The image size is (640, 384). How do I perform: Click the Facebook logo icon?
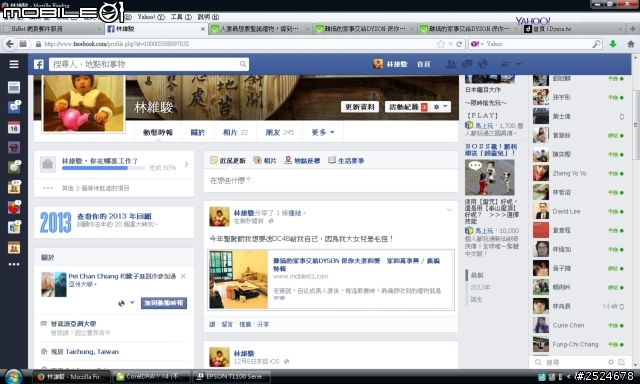click(38, 64)
